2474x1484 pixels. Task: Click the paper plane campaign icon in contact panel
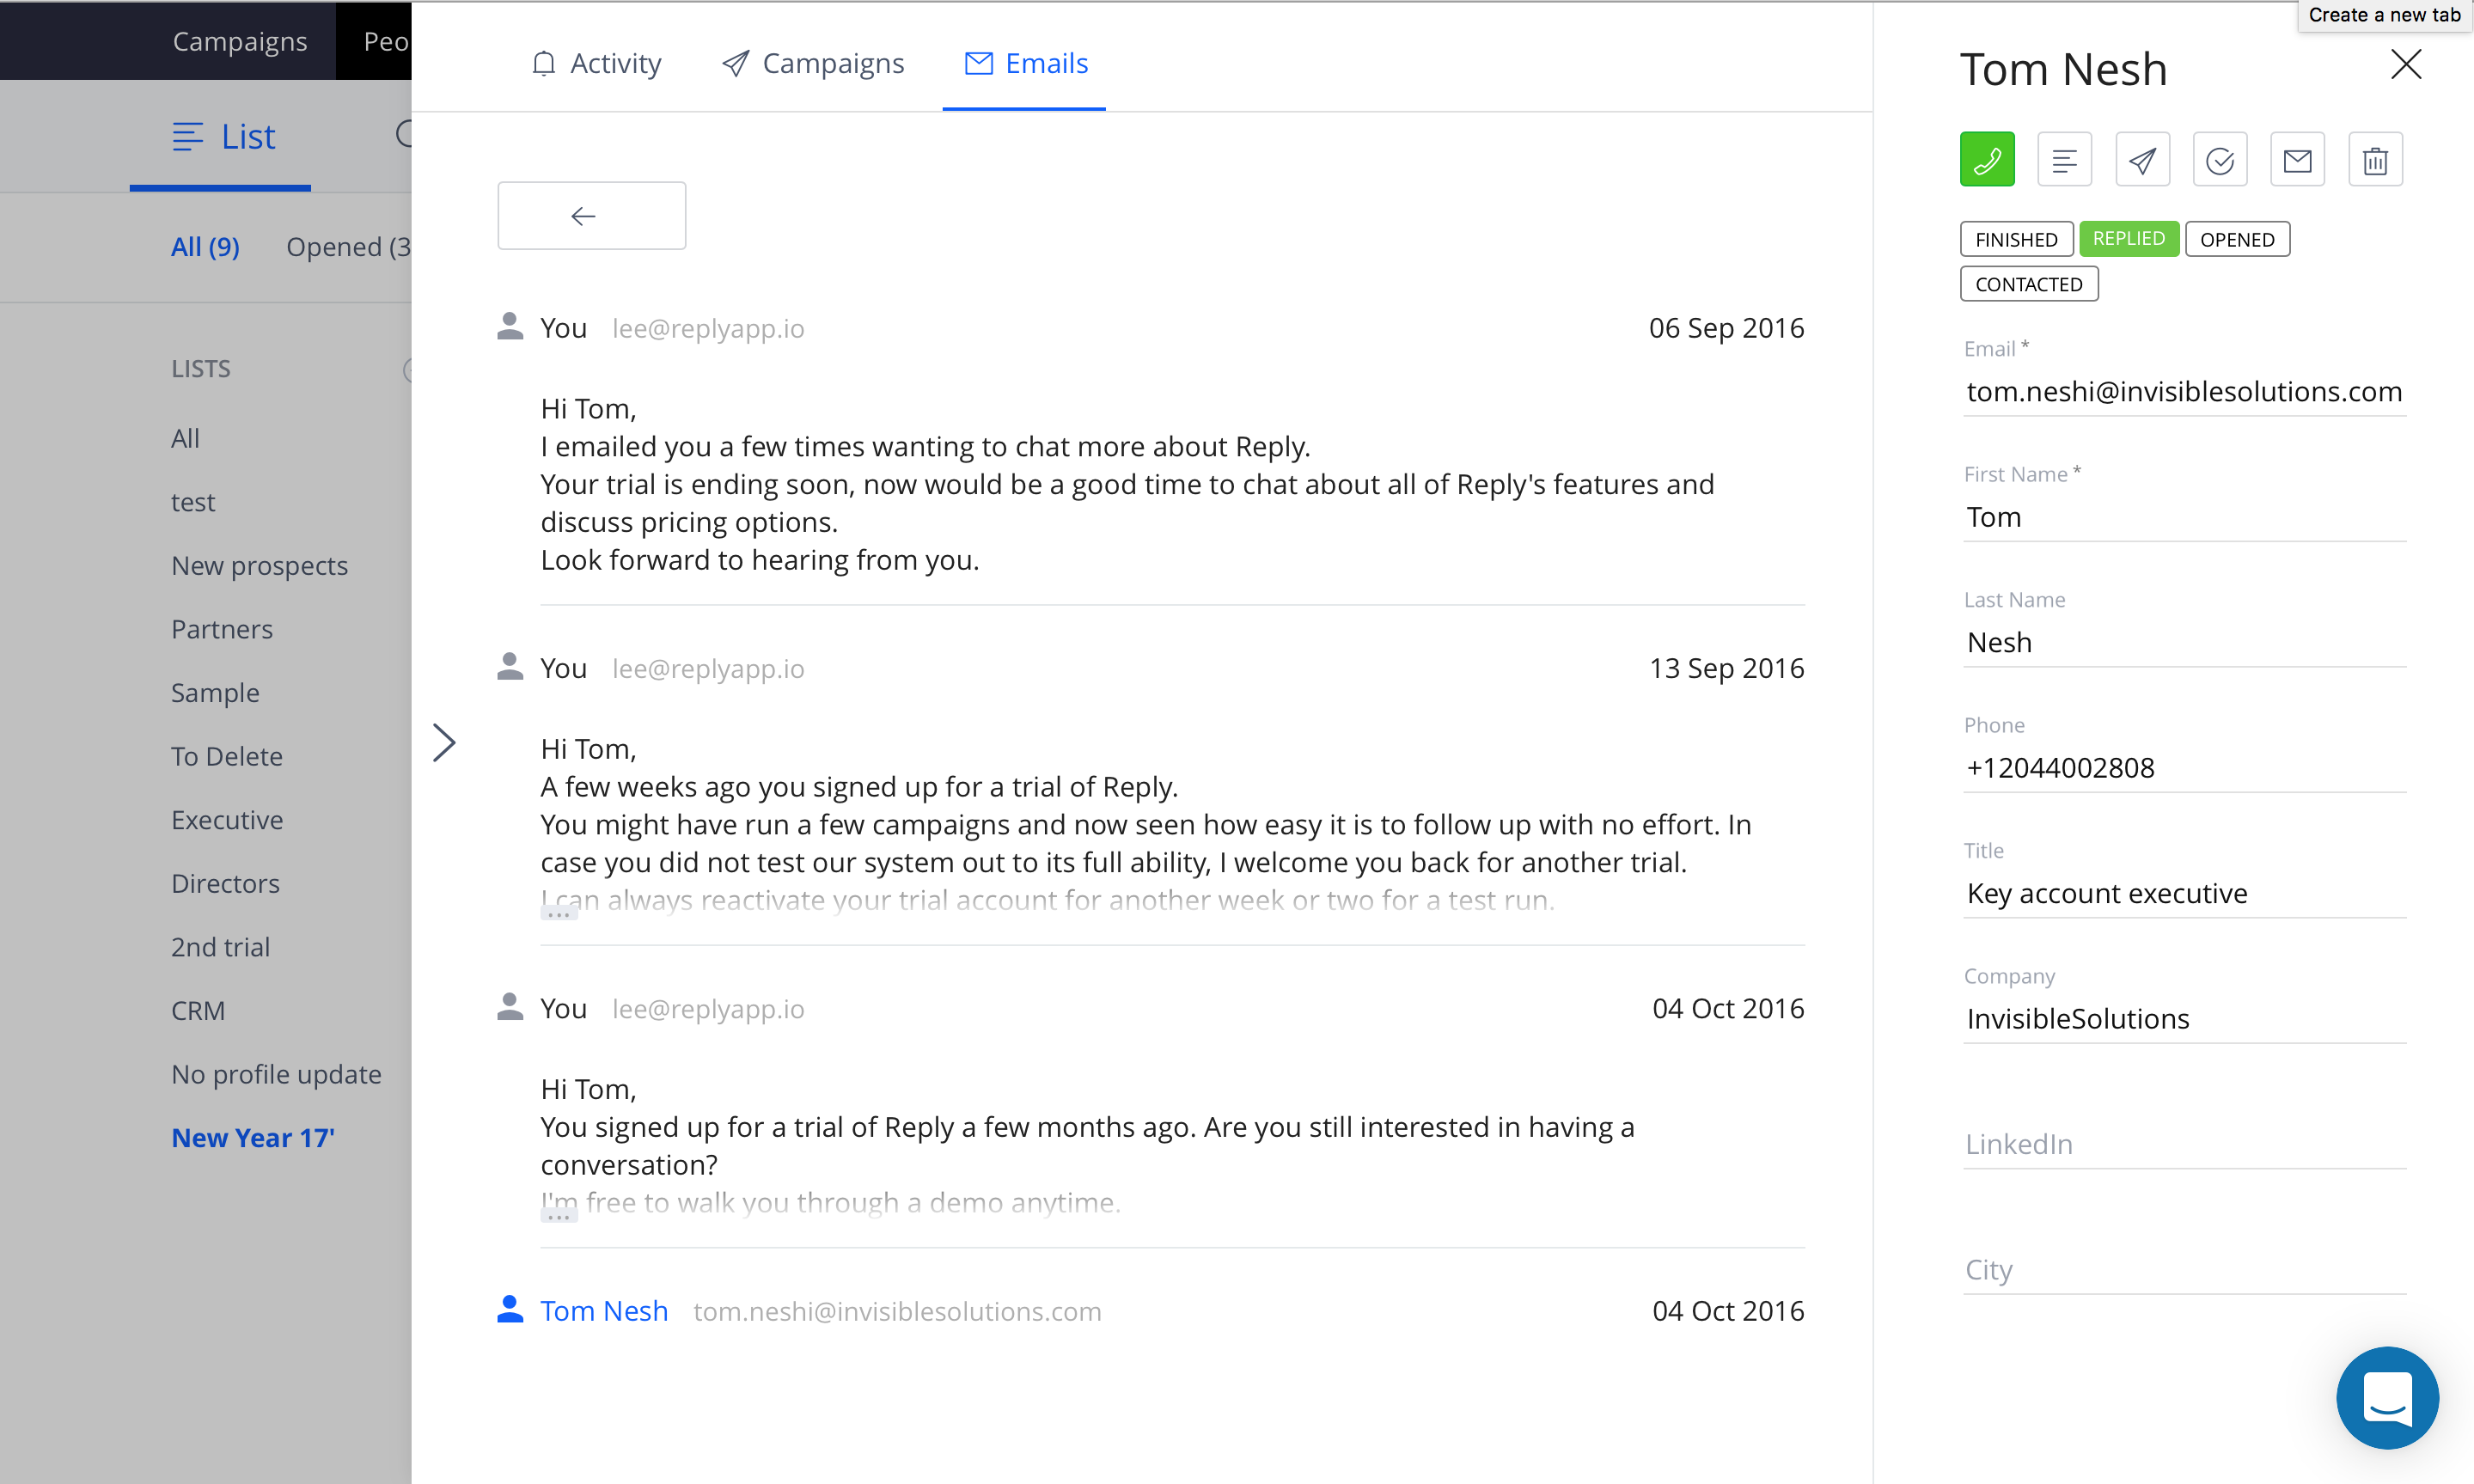(x=2142, y=160)
